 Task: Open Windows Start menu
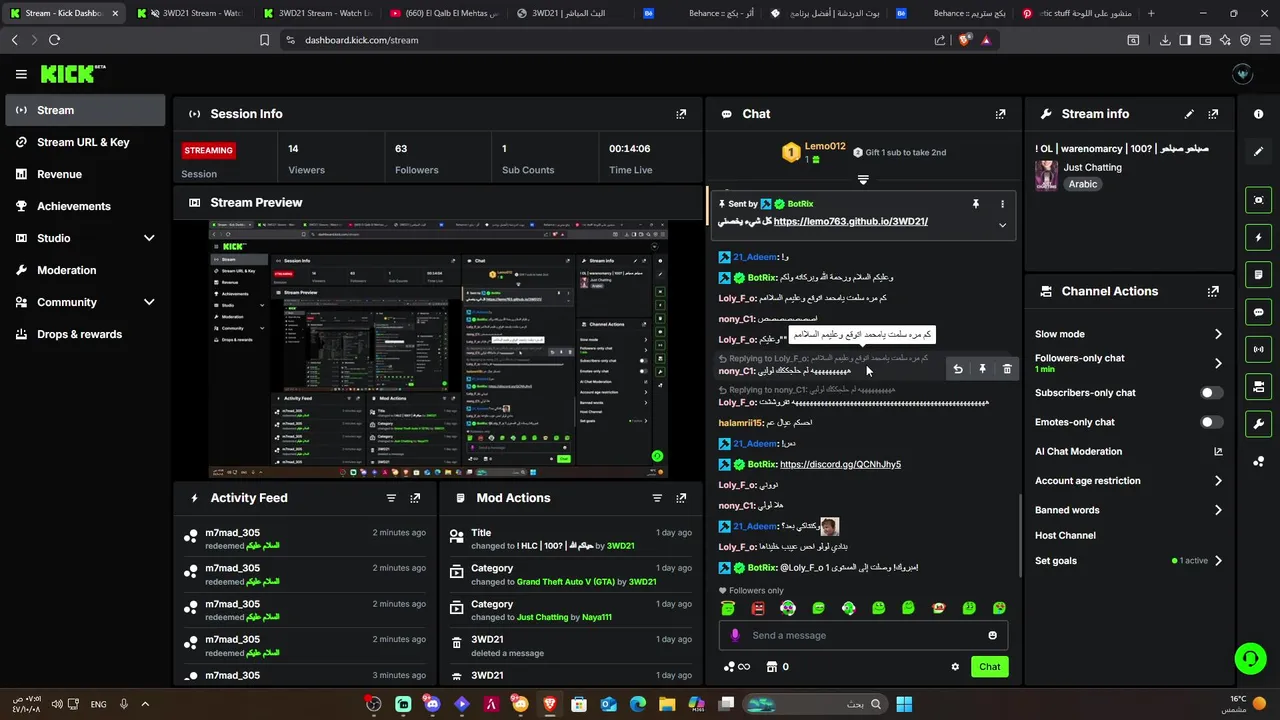pos(904,704)
